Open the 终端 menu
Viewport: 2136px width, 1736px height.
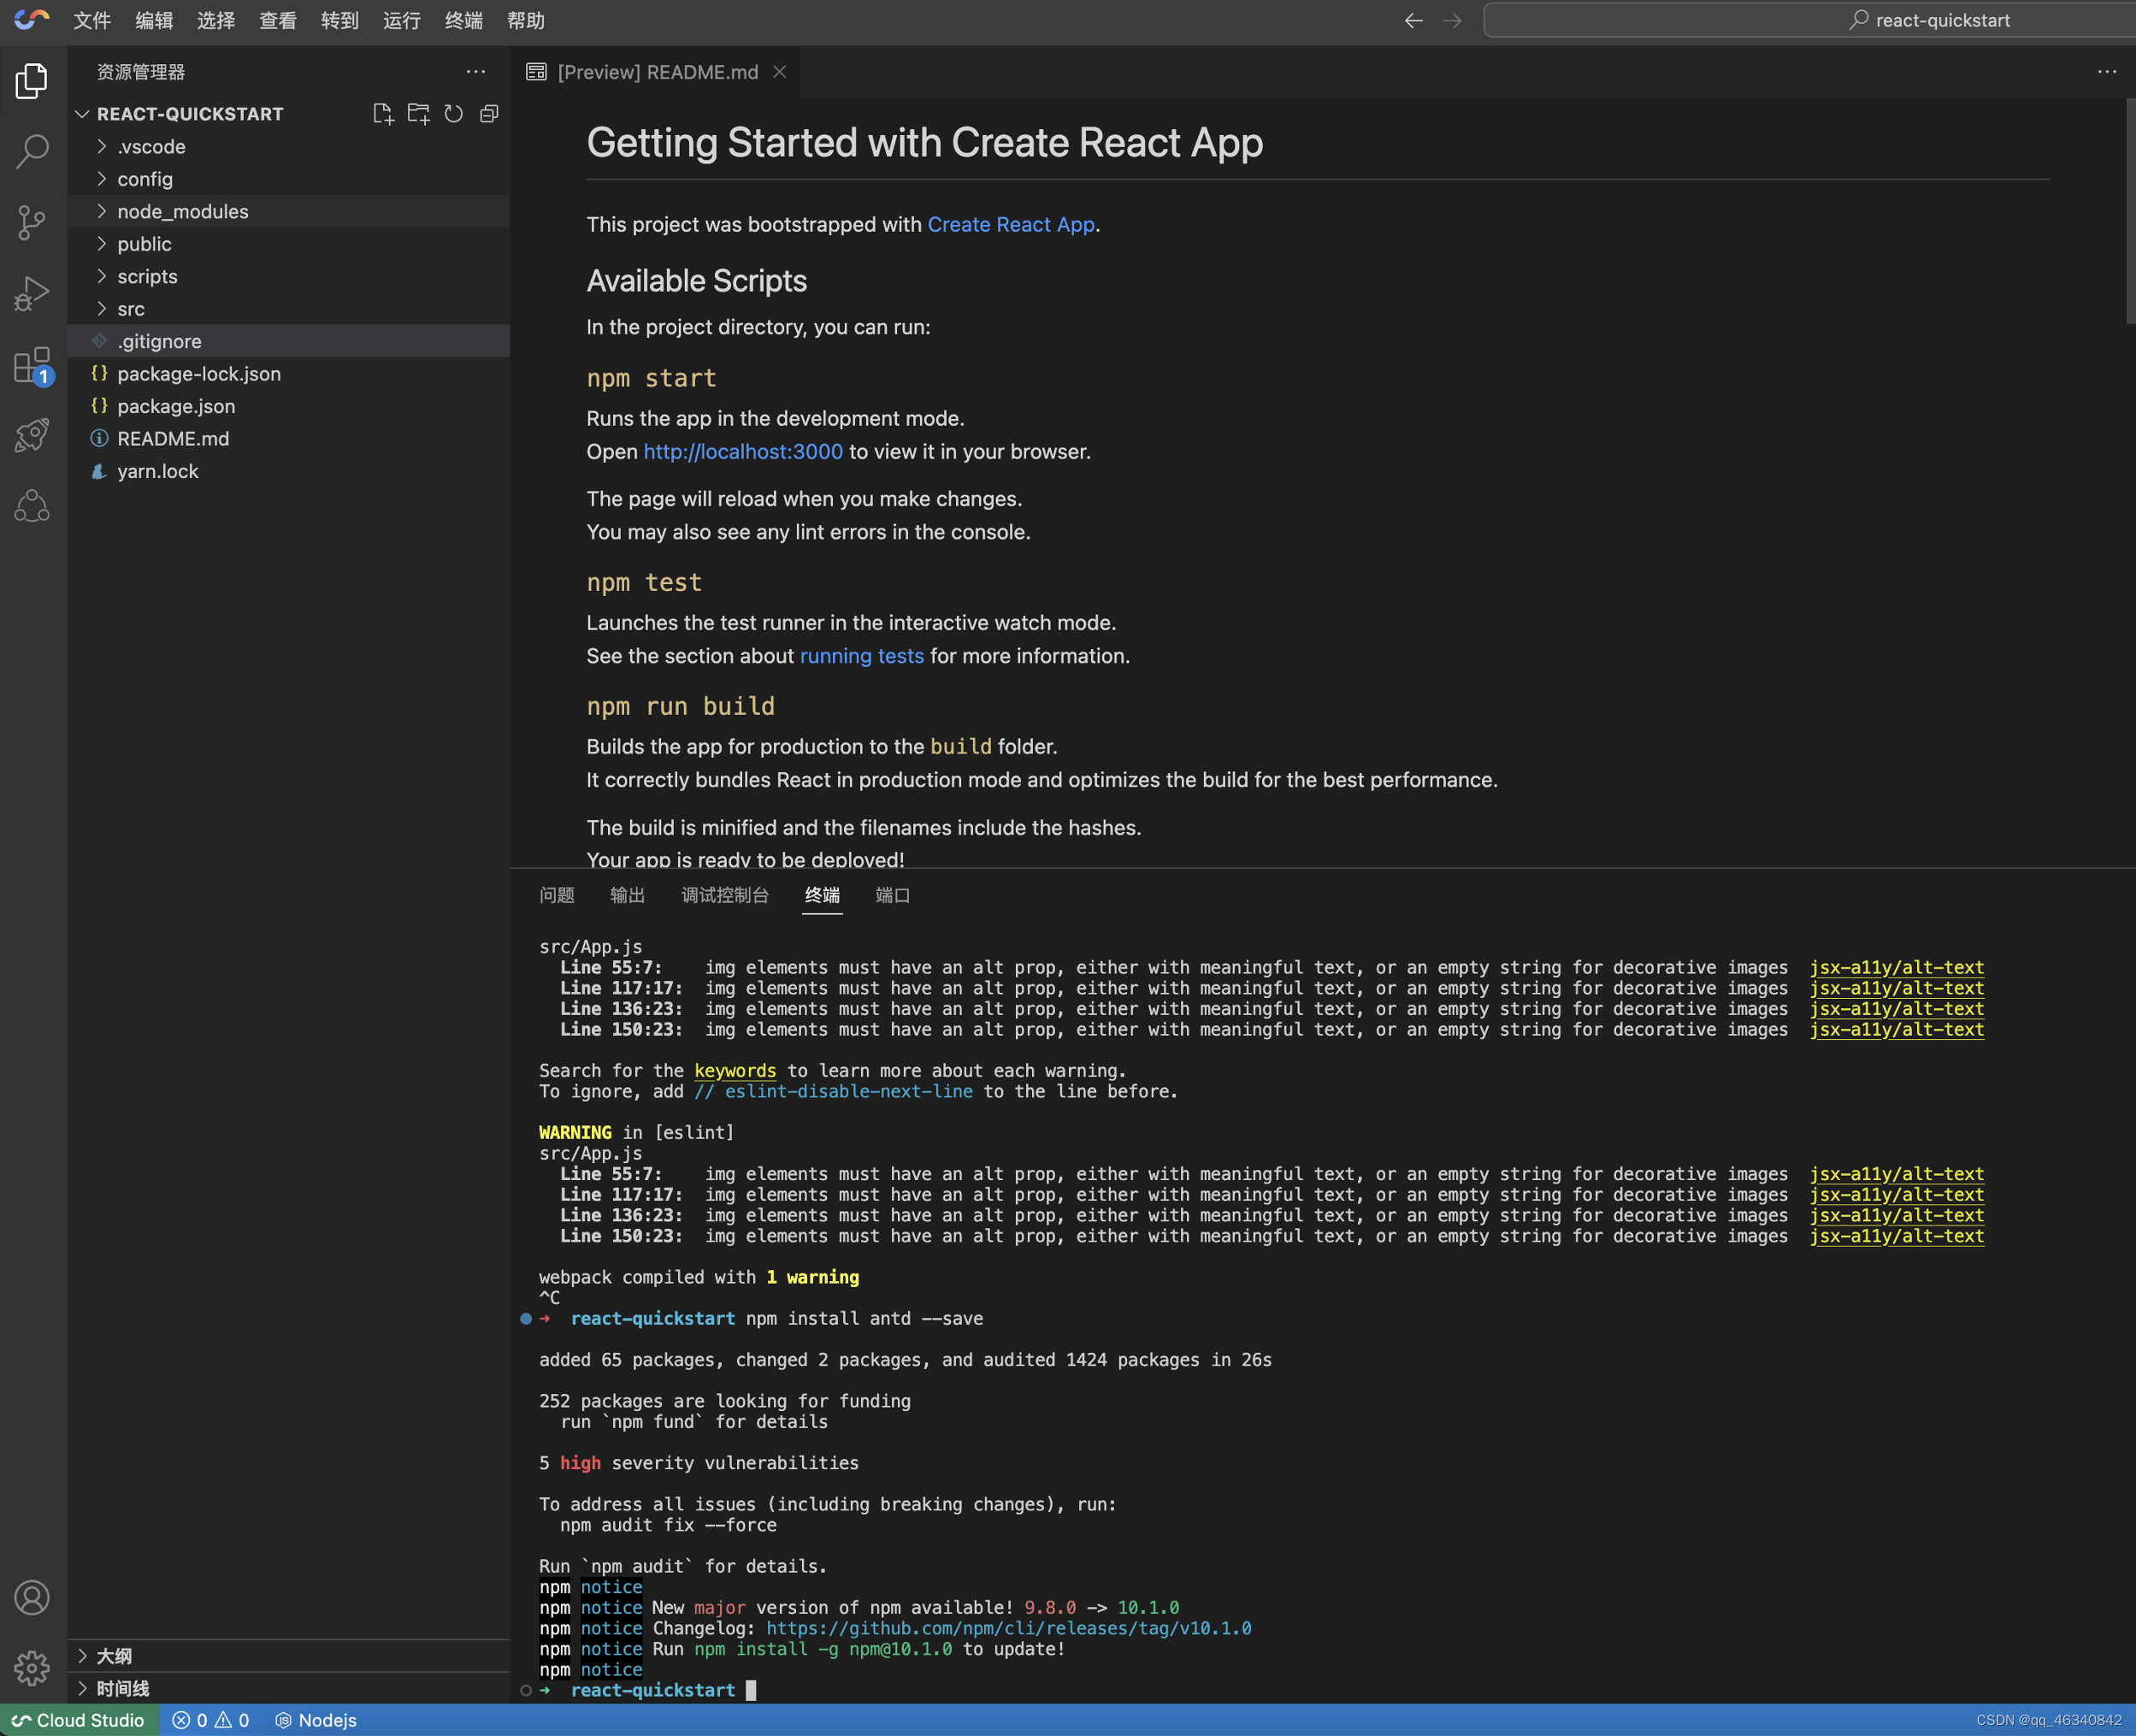point(464,20)
